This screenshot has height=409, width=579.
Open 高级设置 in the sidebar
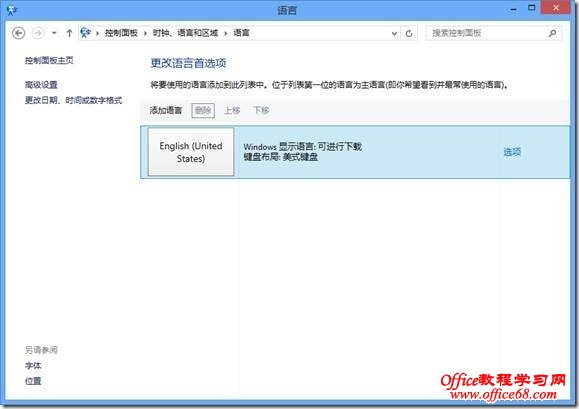[x=41, y=85]
